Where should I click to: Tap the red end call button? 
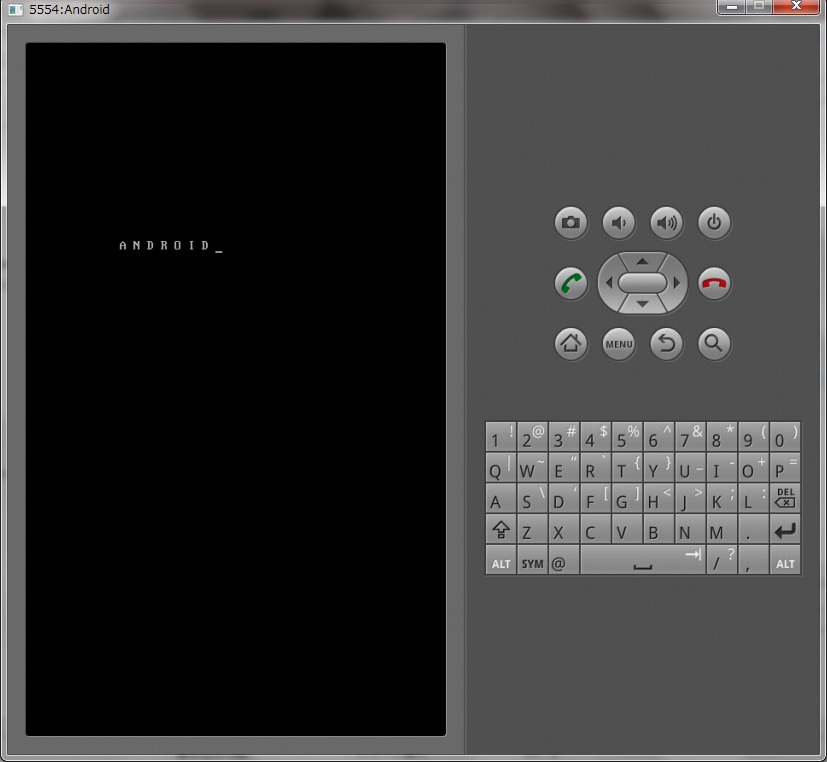coord(714,283)
